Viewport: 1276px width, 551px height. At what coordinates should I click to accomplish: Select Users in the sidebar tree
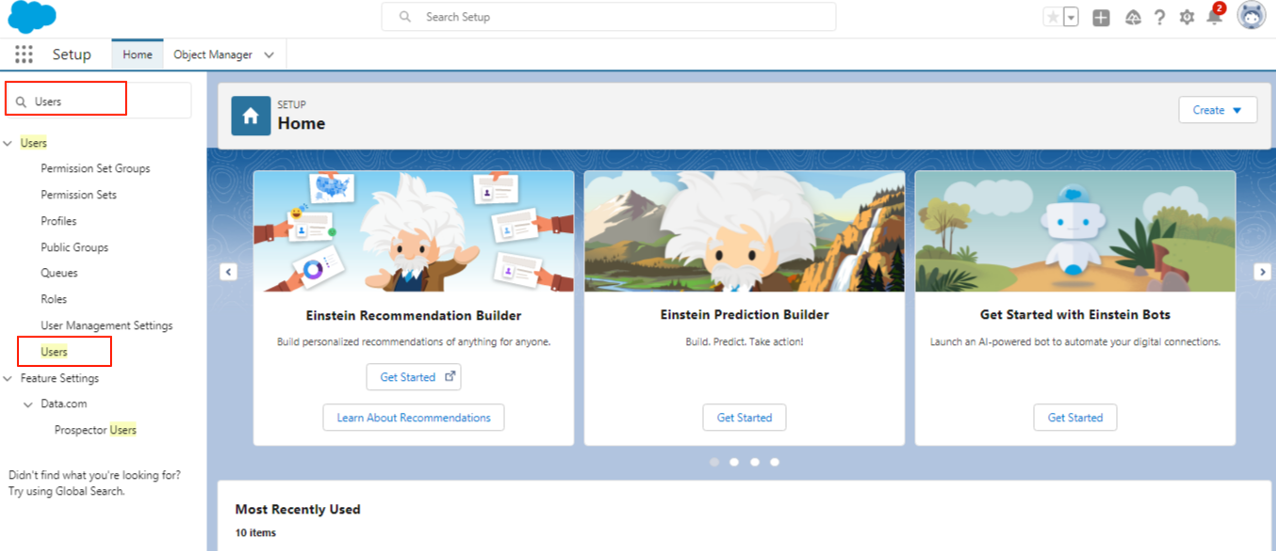tap(54, 352)
